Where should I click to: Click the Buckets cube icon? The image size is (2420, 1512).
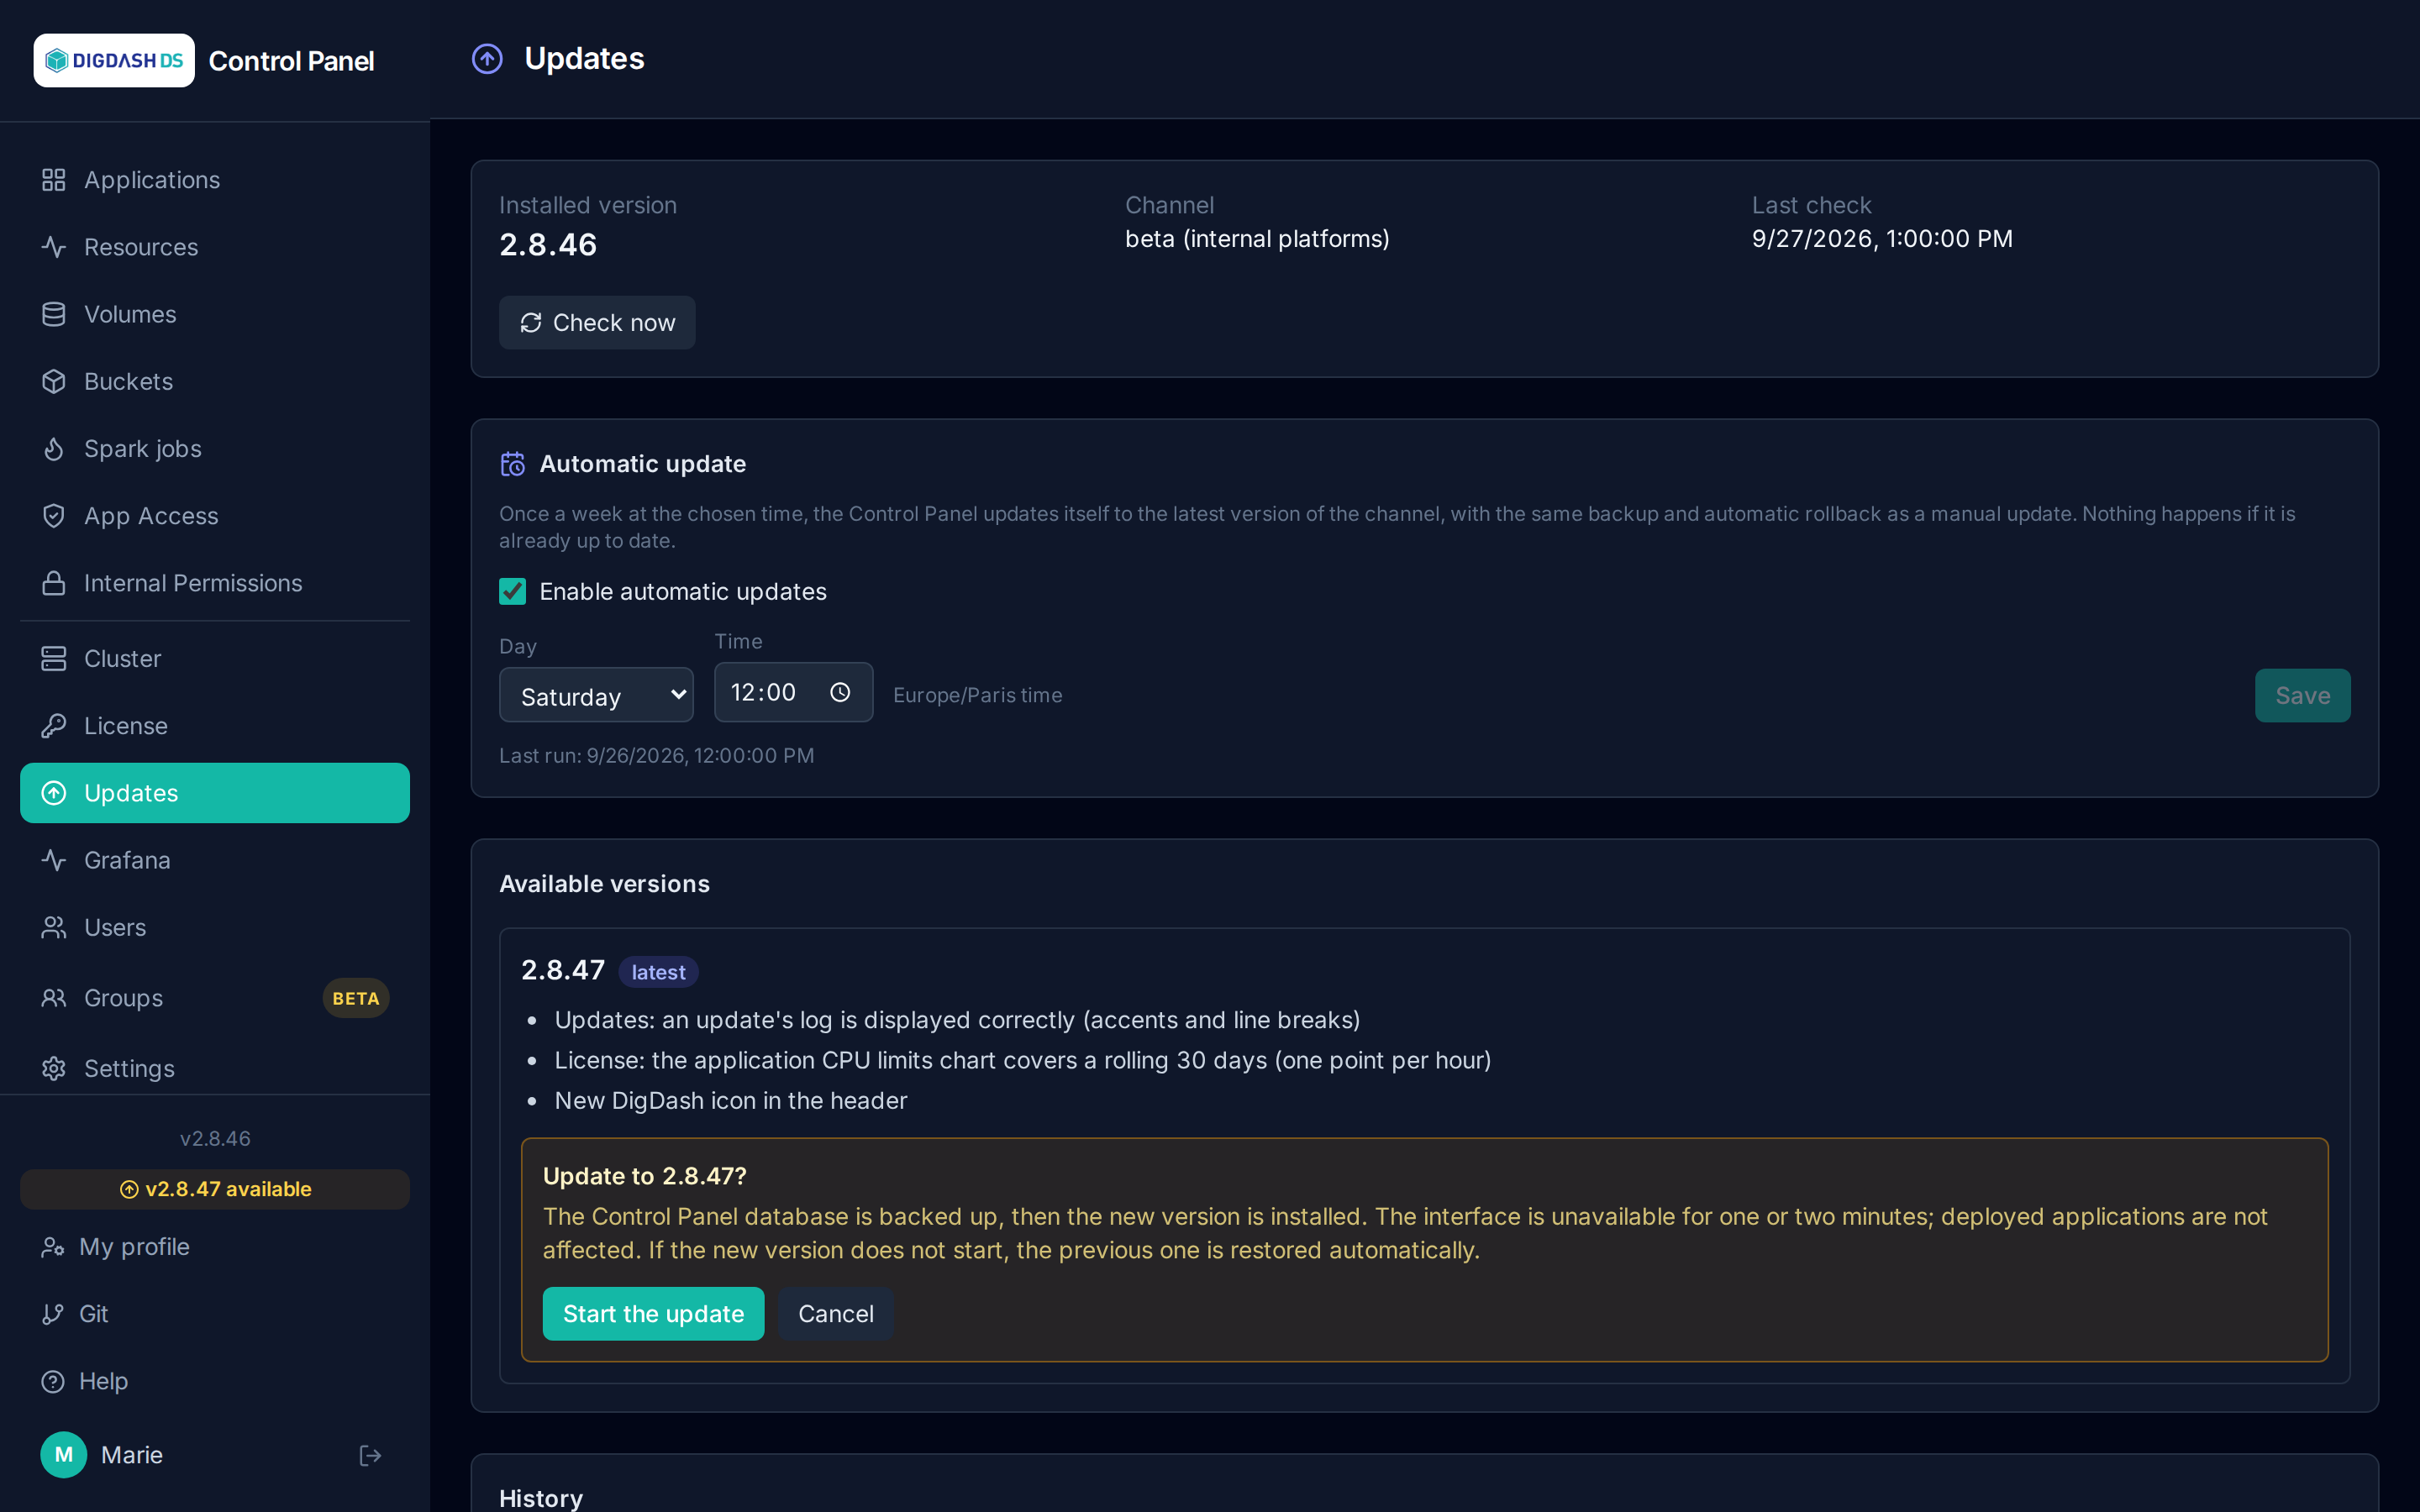[x=54, y=381]
